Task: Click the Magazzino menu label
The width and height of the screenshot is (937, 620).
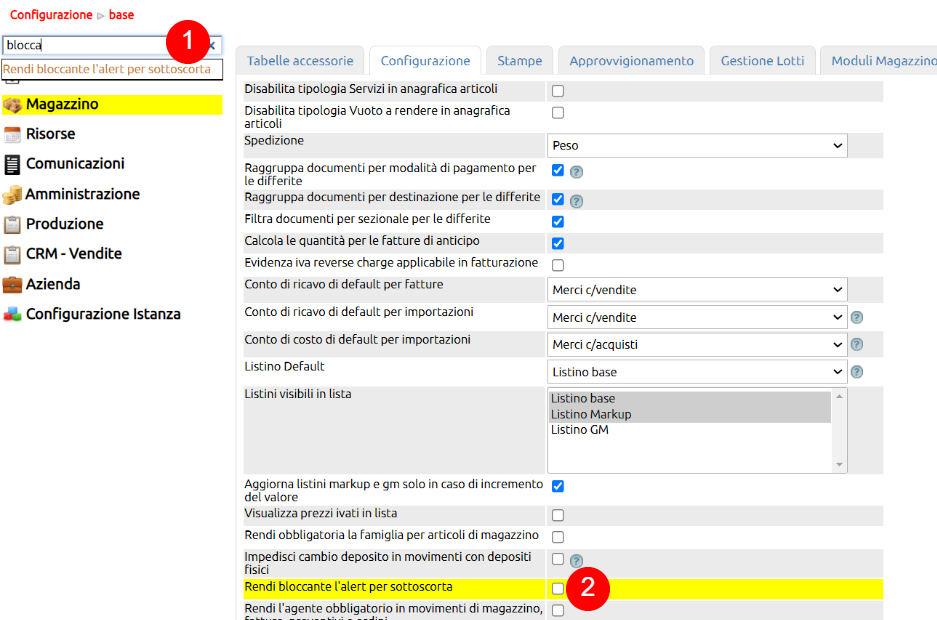Action: click(62, 105)
